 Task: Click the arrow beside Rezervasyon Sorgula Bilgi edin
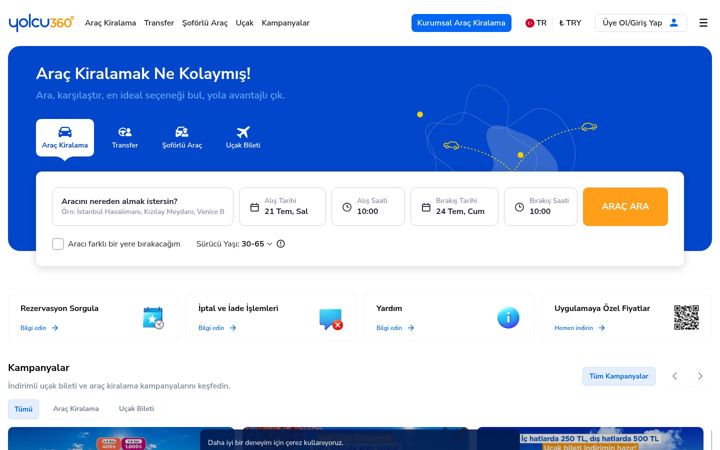pos(55,328)
